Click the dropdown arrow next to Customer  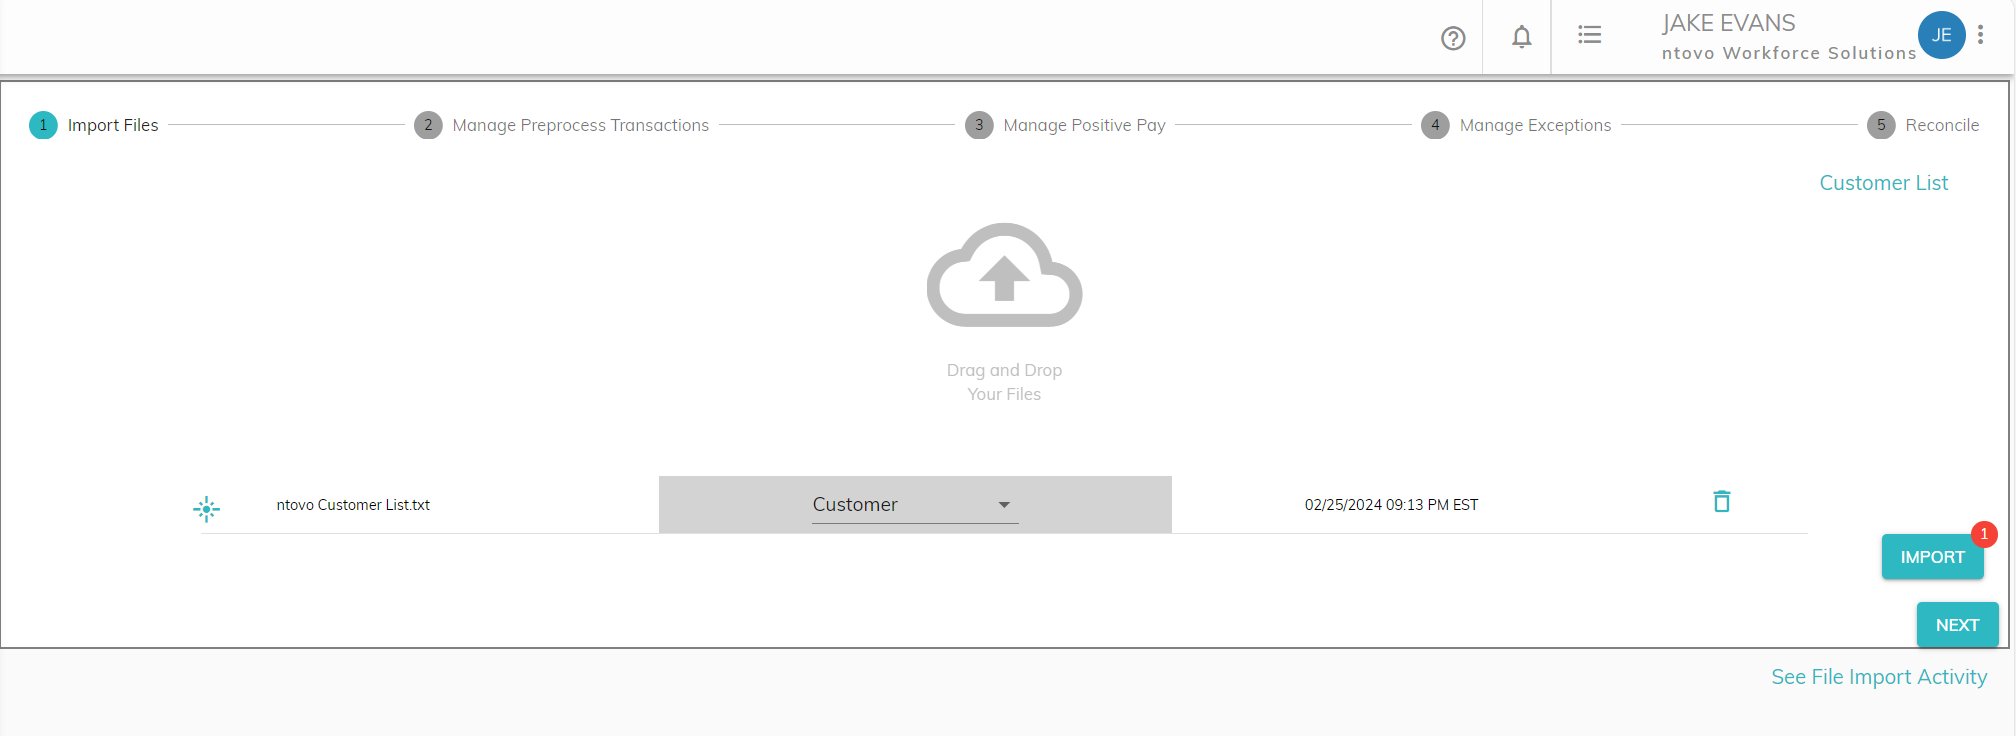pyautogui.click(x=1004, y=505)
